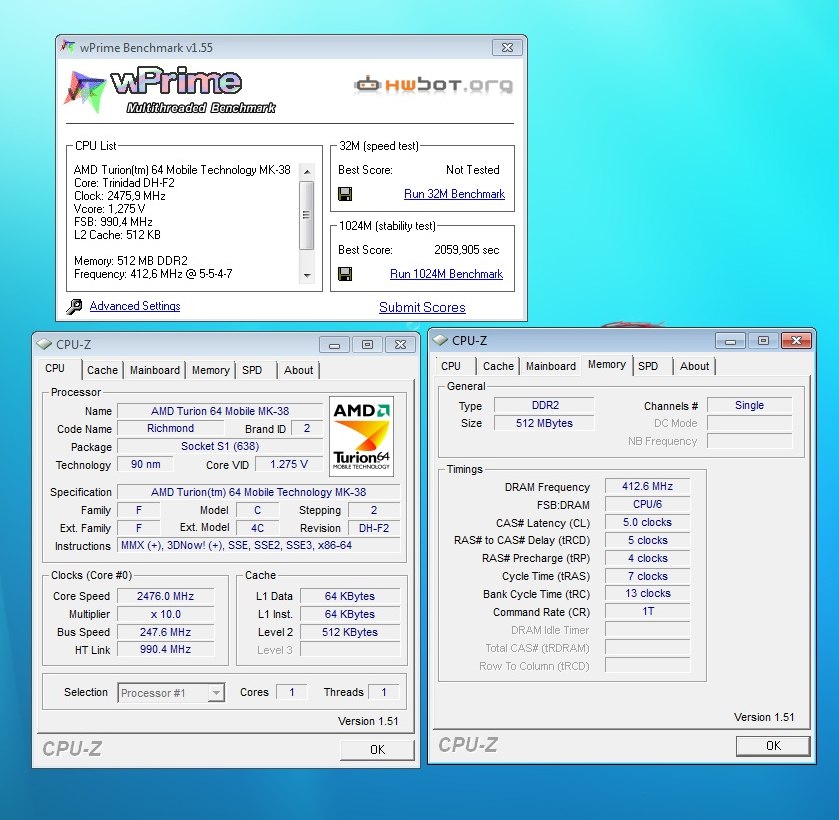The width and height of the screenshot is (839, 820).
Task: Click the Bus Speed value 247.6 MHz
Action: pos(165,632)
